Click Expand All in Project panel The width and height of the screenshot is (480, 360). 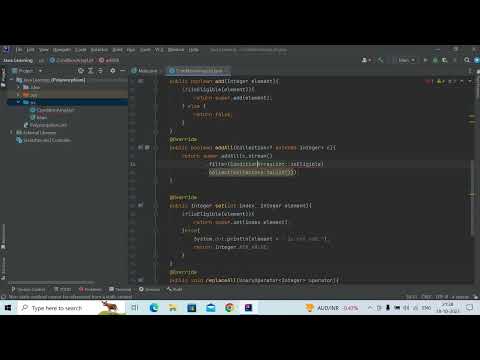pyautogui.click(x=90, y=71)
